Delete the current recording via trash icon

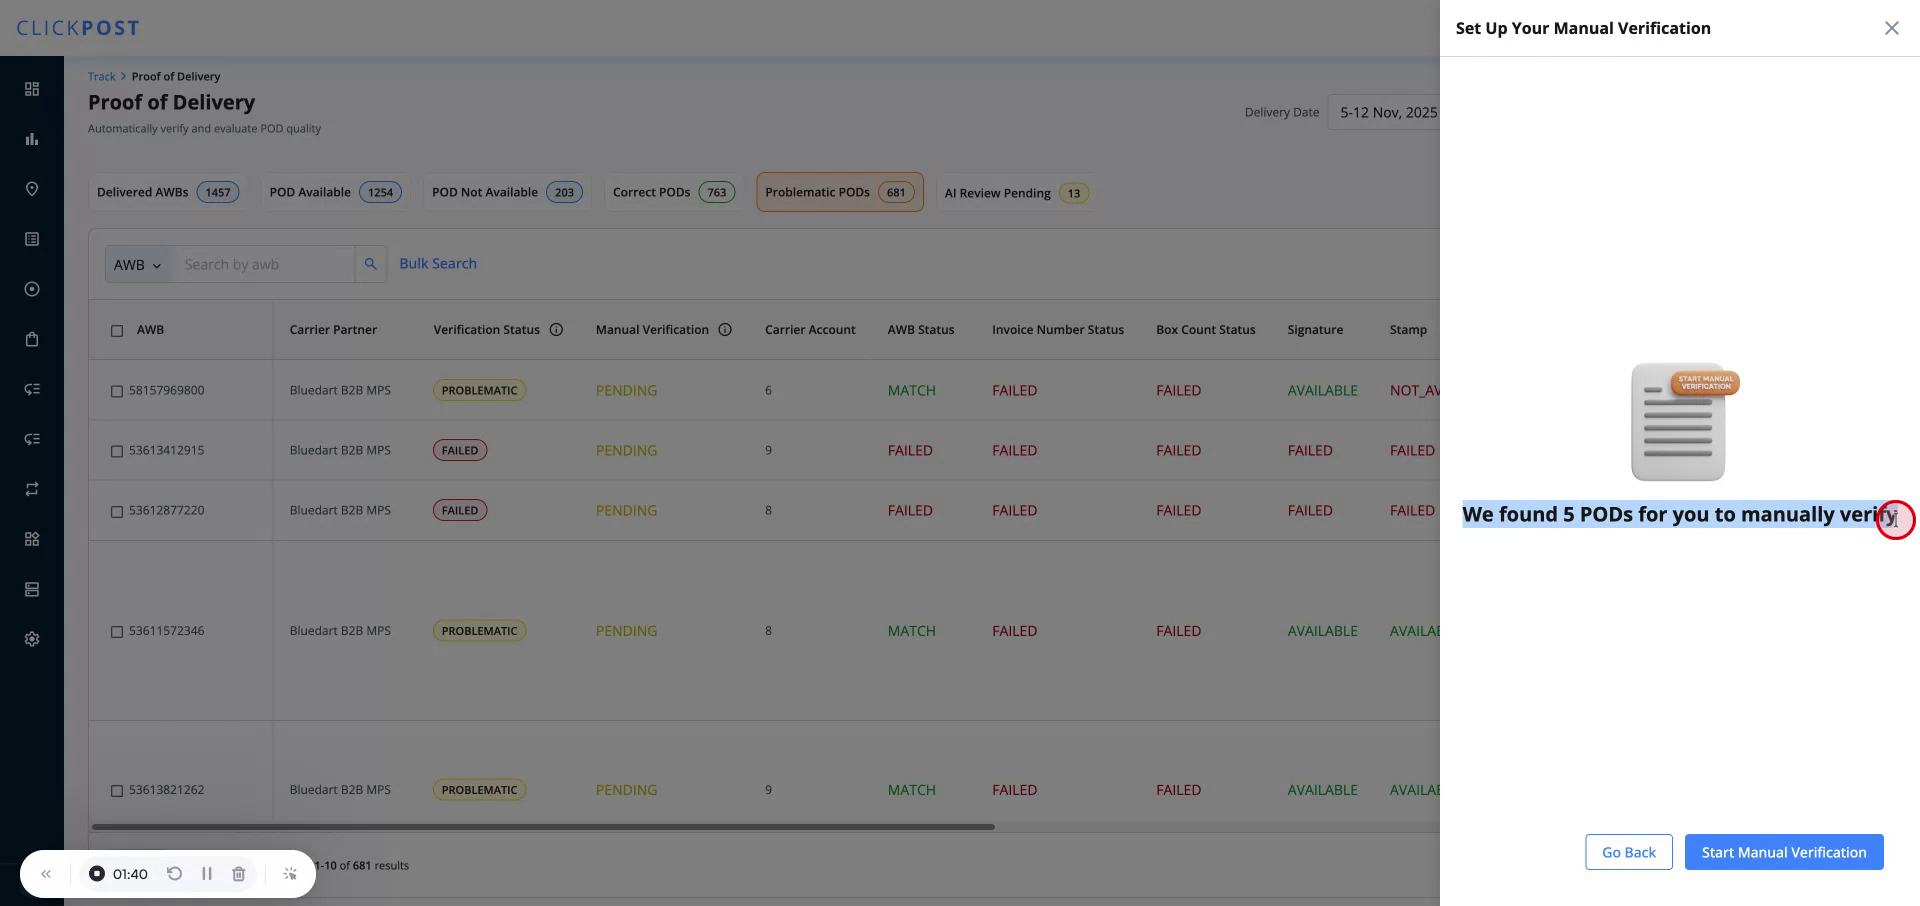pos(238,873)
